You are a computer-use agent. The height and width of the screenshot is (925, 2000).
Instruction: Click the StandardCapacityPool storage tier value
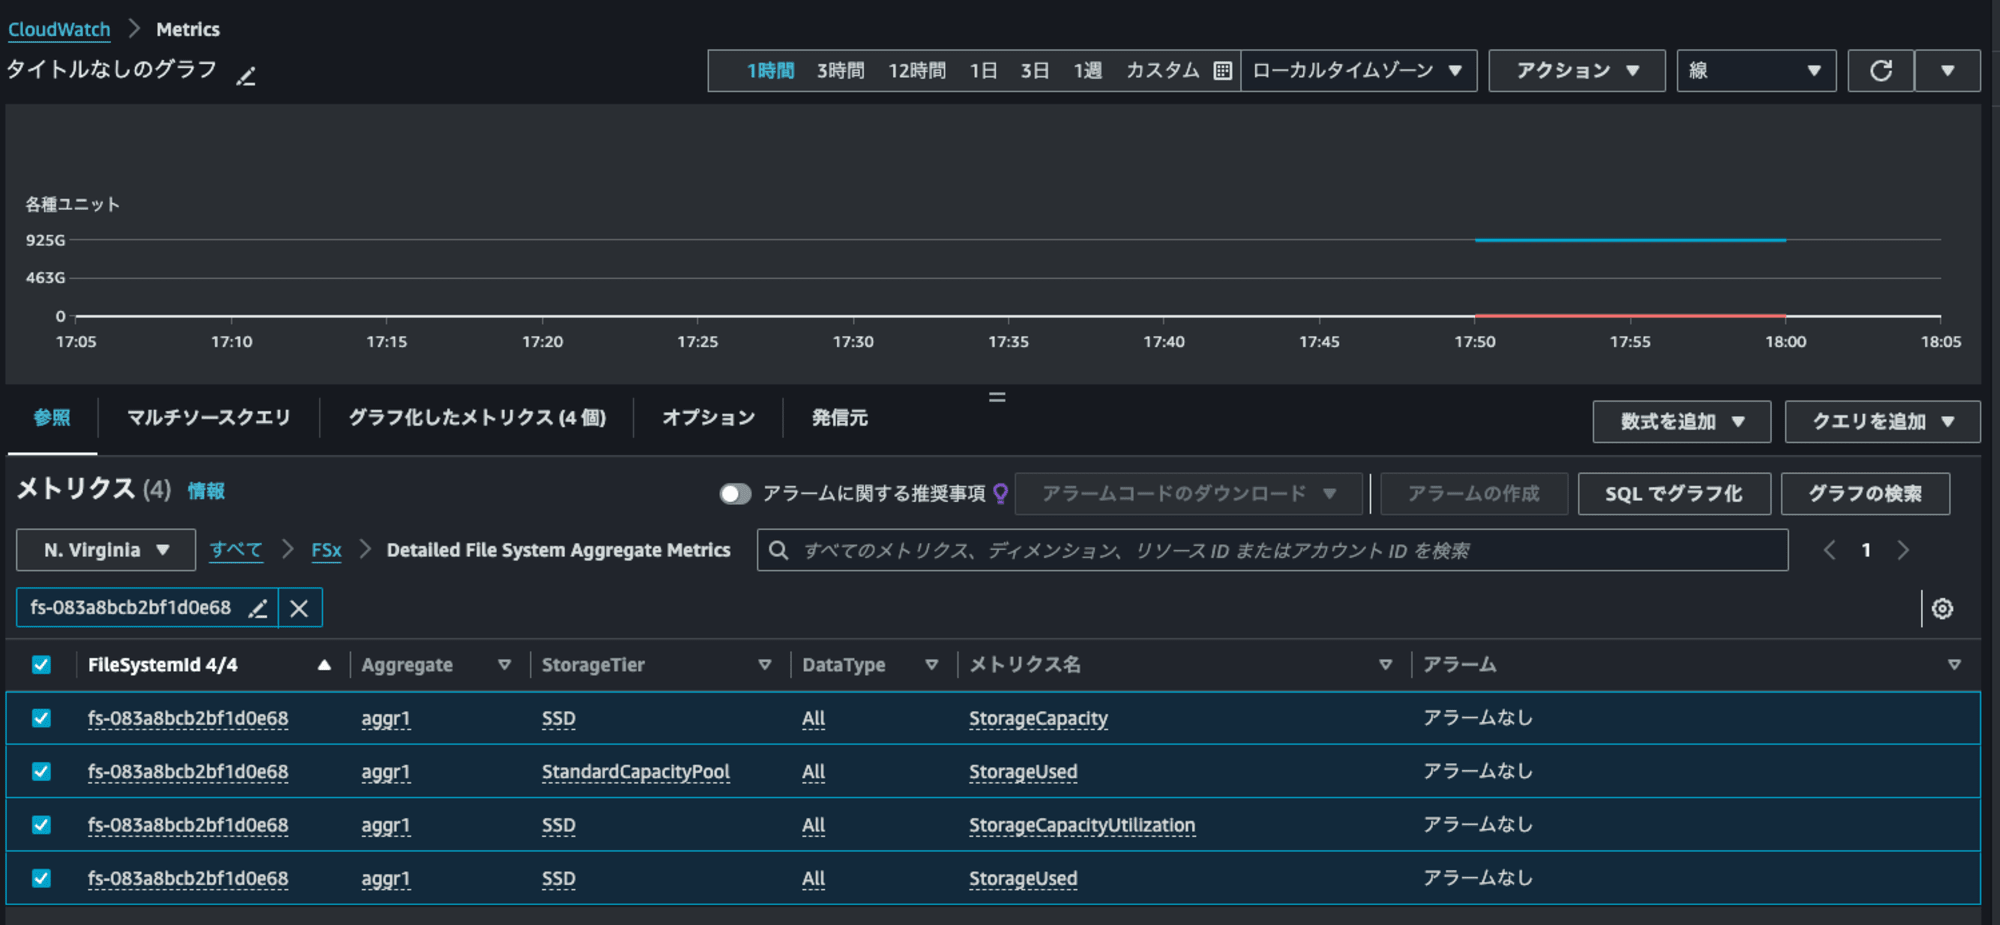[636, 772]
